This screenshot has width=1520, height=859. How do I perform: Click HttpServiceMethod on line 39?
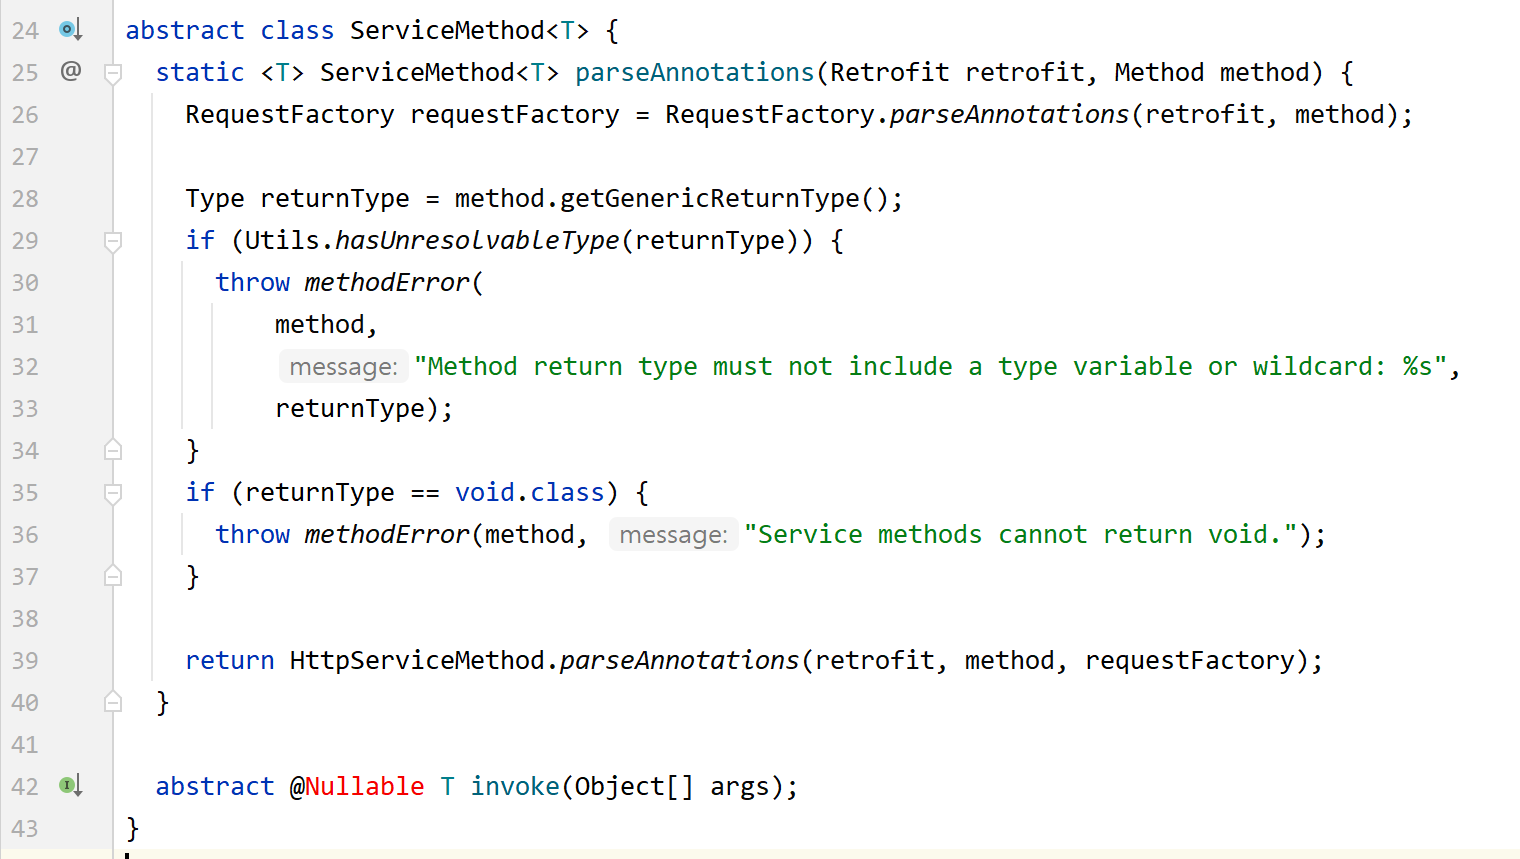(x=417, y=661)
